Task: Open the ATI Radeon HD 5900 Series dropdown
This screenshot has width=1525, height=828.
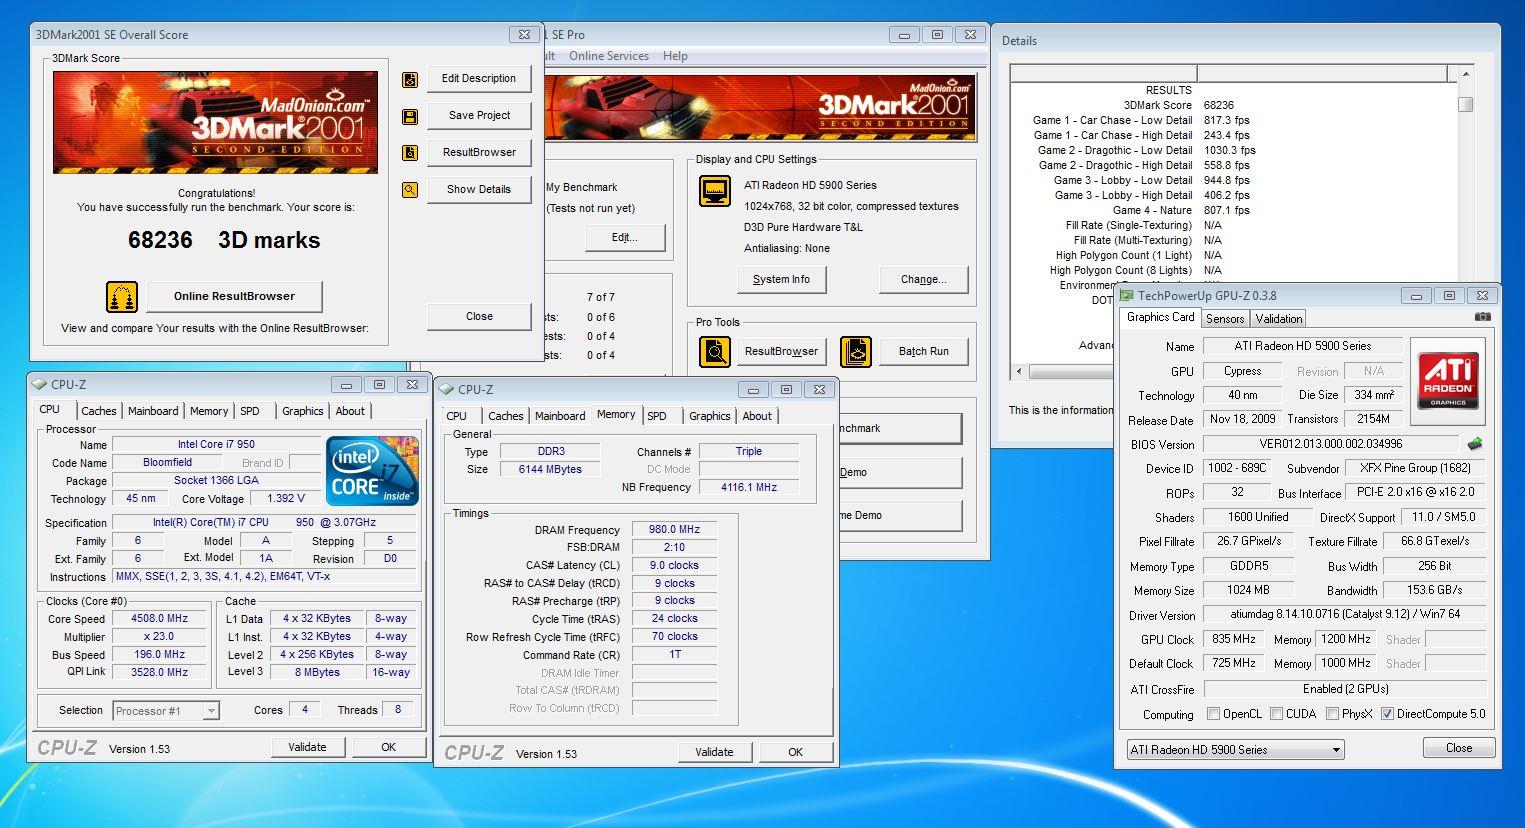Action: tap(1235, 749)
